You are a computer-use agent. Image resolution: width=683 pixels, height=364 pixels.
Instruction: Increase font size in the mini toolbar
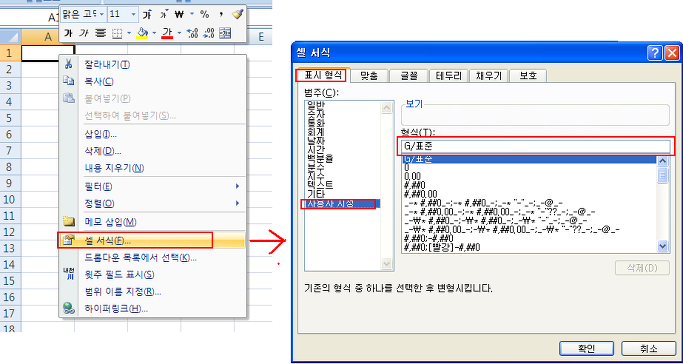coord(147,14)
